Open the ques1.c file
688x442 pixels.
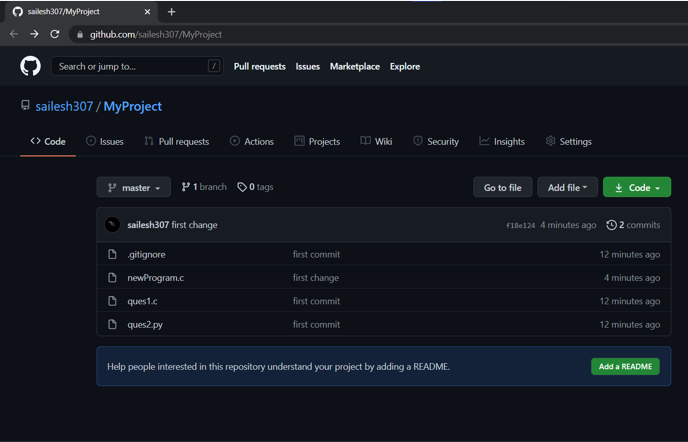pos(142,301)
